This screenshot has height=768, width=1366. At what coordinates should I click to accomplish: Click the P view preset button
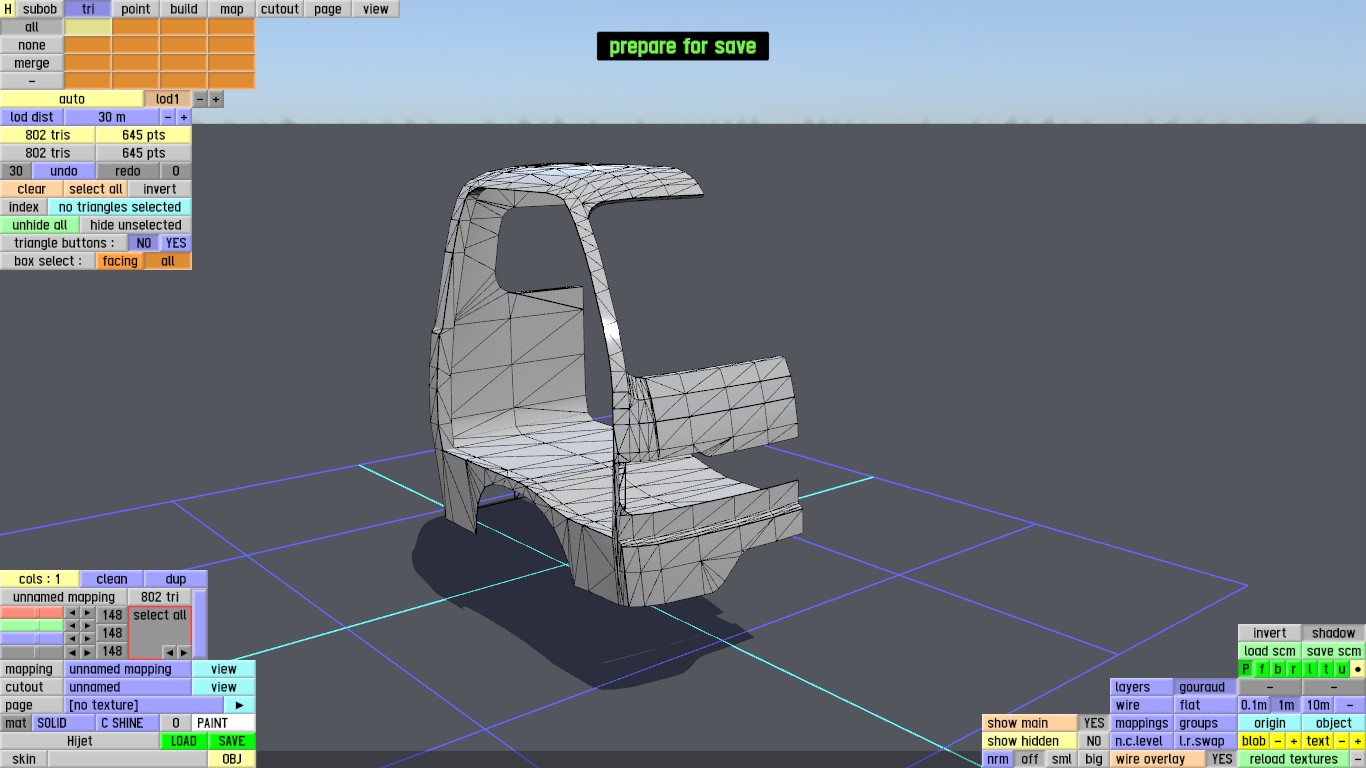(x=1246, y=669)
